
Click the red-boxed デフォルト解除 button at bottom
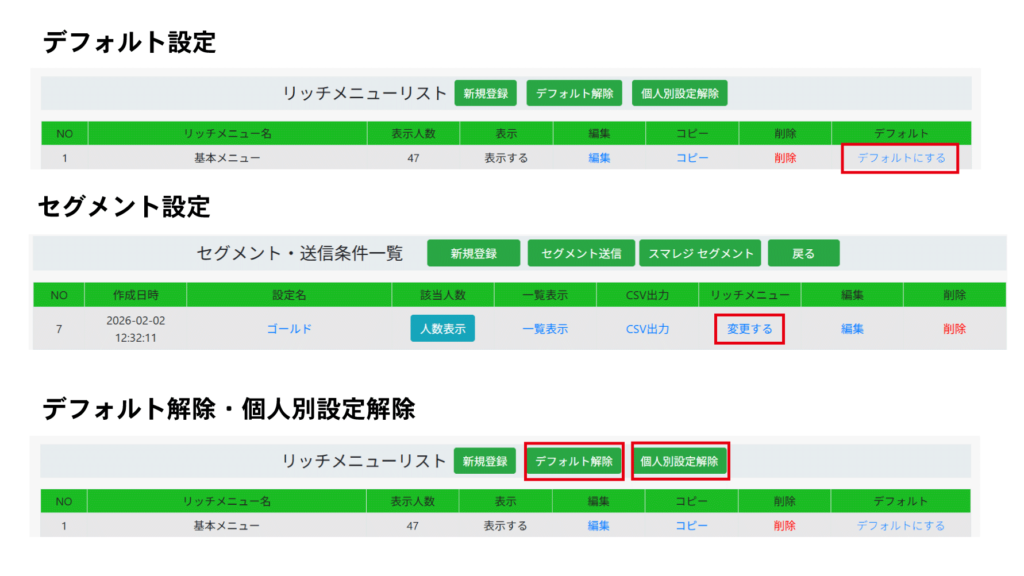tap(574, 462)
